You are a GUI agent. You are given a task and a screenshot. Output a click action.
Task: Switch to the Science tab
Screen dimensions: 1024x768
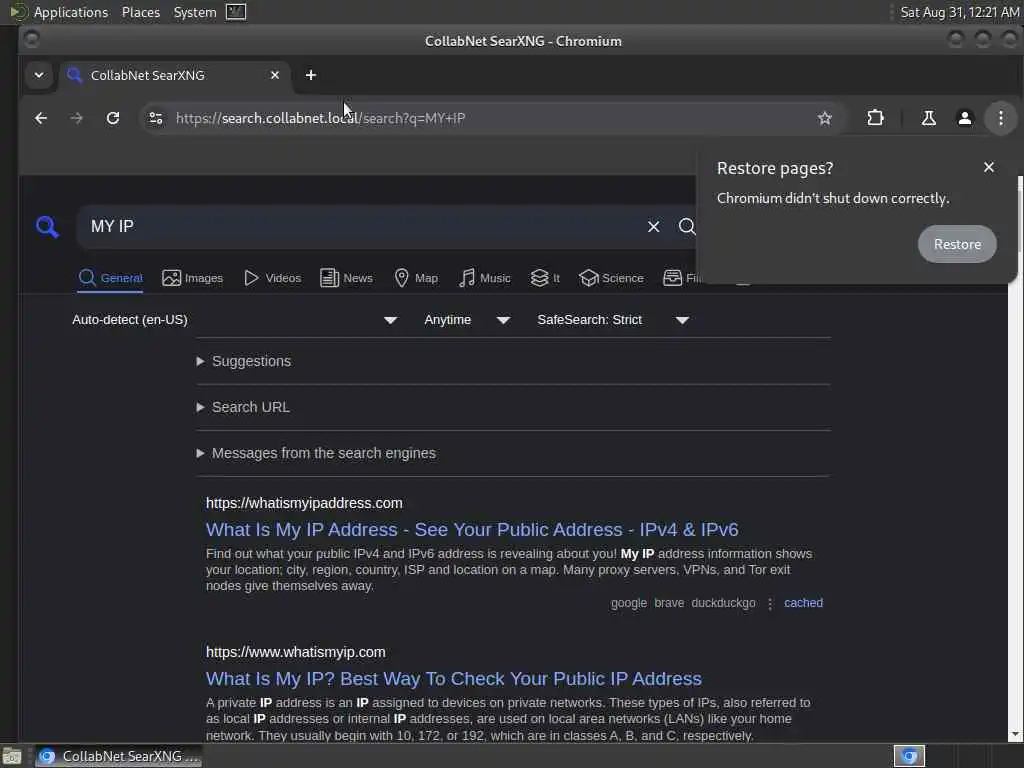[x=611, y=278]
